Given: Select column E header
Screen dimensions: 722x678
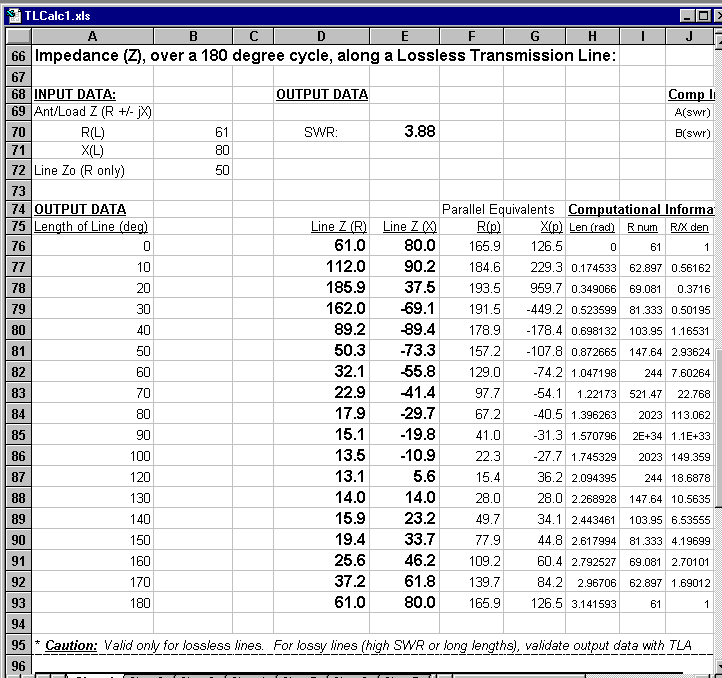Looking at the screenshot, I should click(404, 36).
